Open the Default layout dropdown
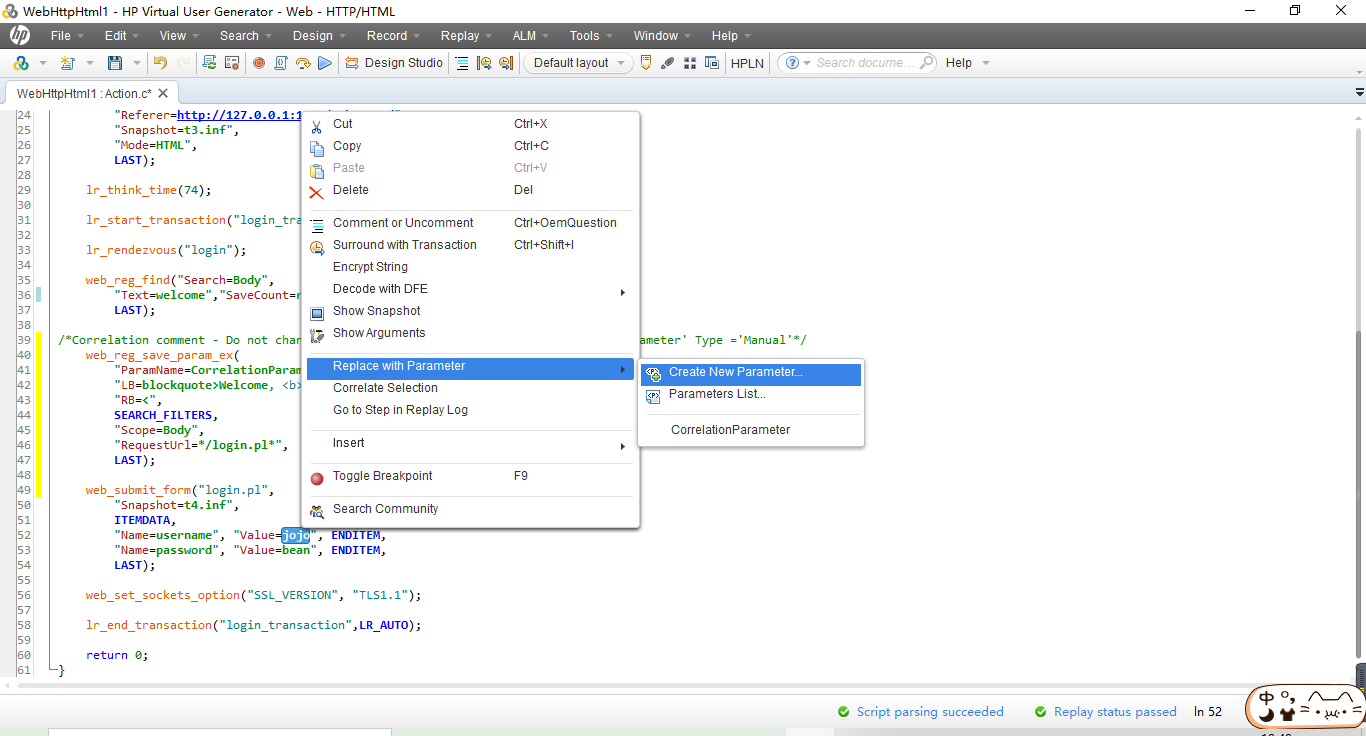The image size is (1366, 736). [578, 63]
